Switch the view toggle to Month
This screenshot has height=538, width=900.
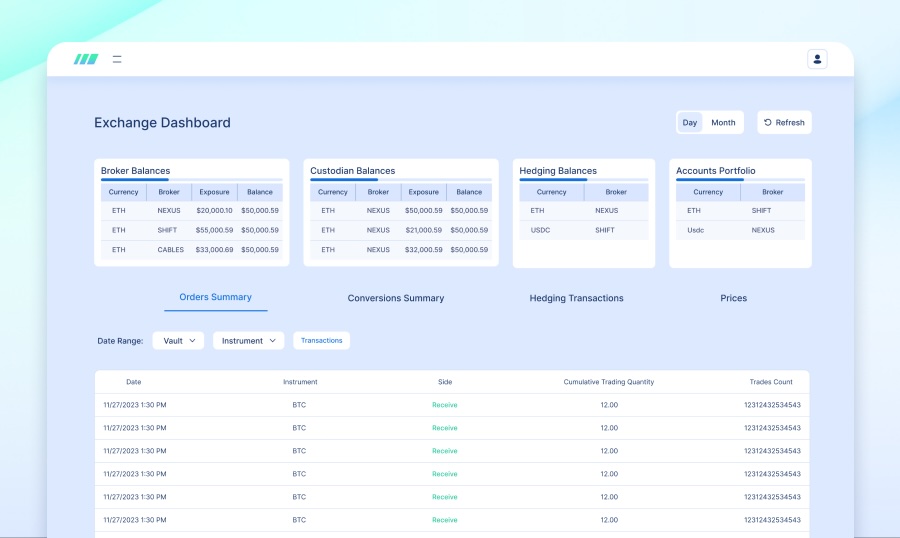point(723,123)
